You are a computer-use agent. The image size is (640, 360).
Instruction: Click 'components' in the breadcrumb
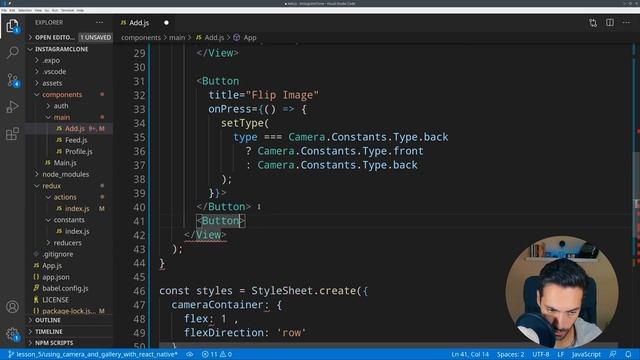coord(141,38)
